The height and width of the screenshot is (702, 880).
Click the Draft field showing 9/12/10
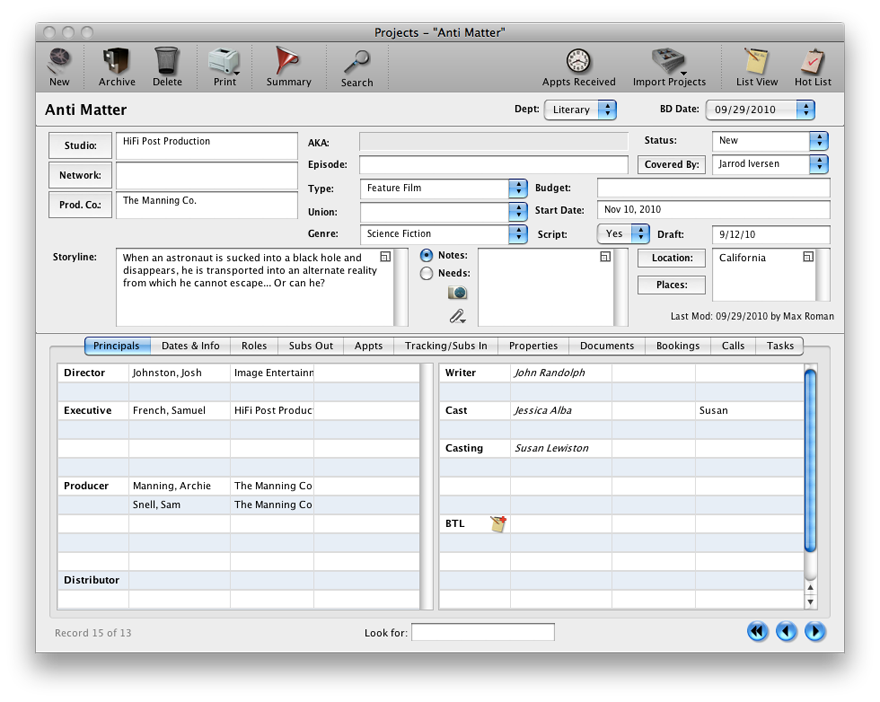pyautogui.click(x=771, y=234)
